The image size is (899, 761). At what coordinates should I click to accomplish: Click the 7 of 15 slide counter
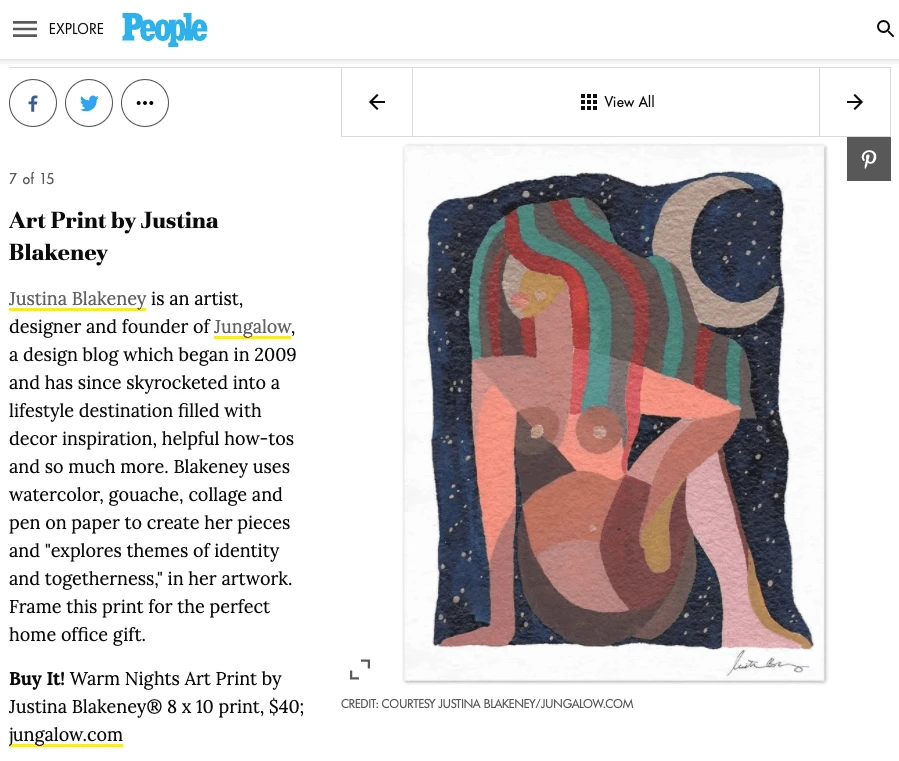[31, 179]
